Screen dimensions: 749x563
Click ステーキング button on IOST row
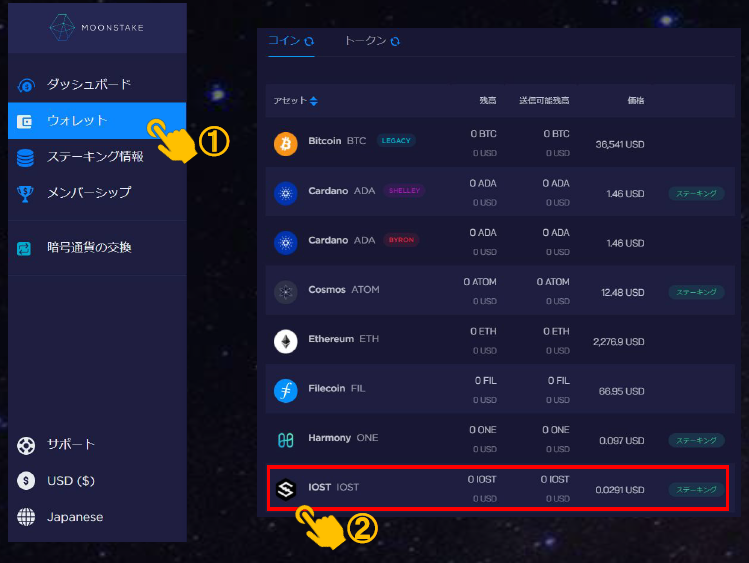696,489
